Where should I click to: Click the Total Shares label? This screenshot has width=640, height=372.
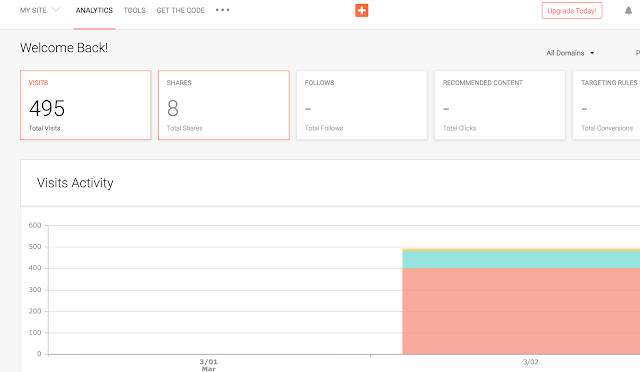pyautogui.click(x=184, y=128)
